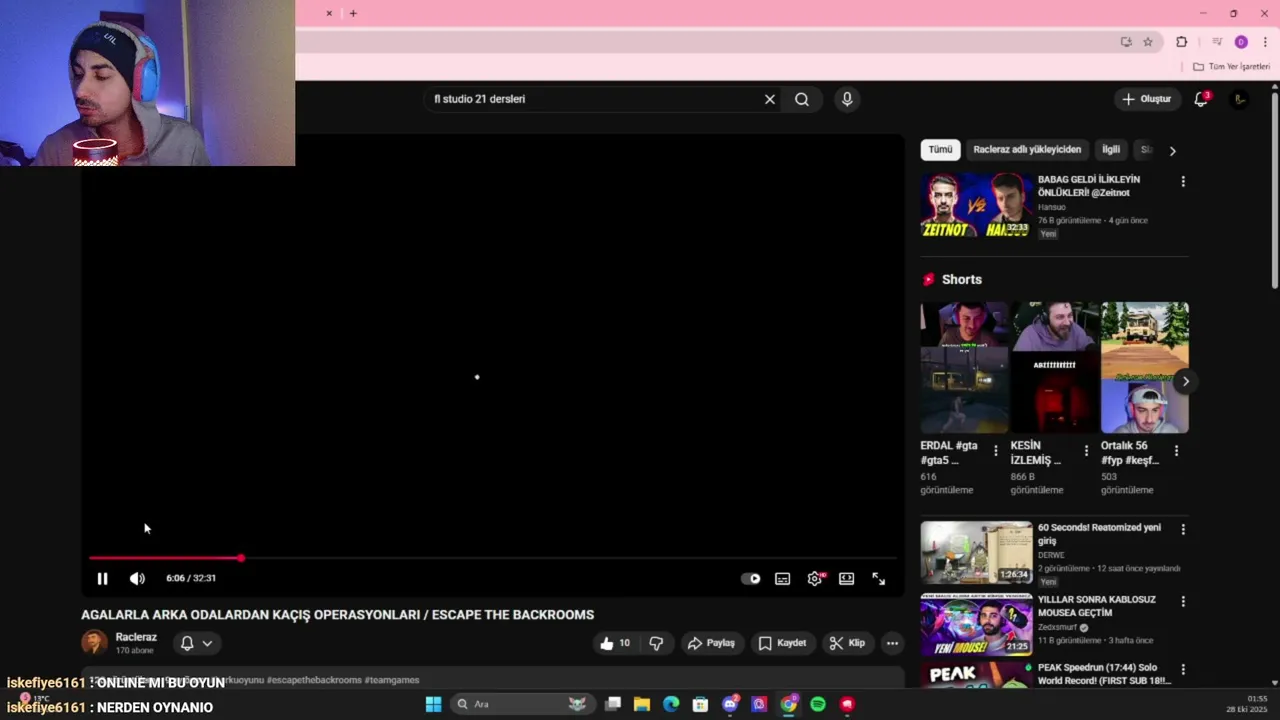Click the search magnifier button
The image size is (1280, 720).
pos(802,99)
